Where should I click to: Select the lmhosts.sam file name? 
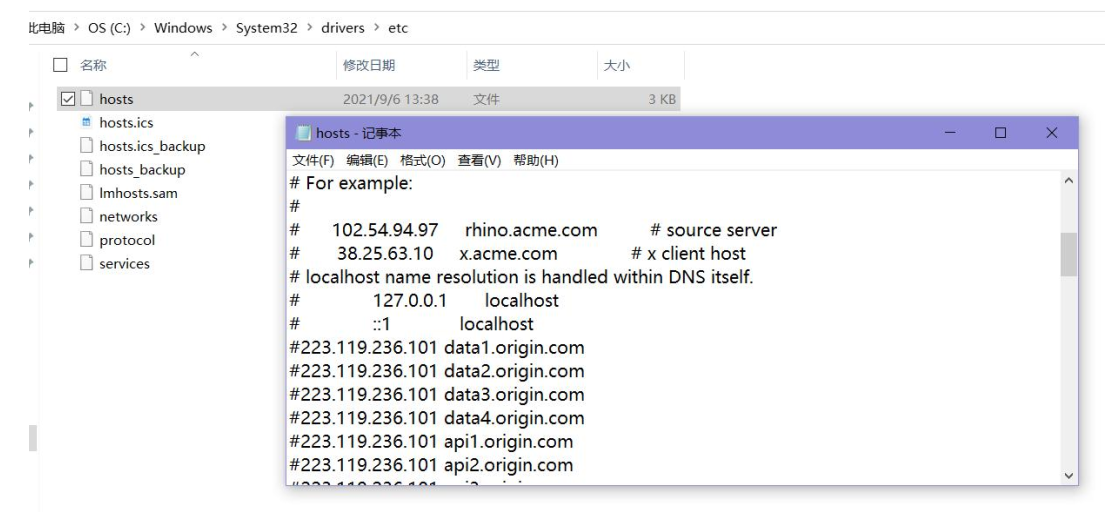tap(138, 193)
